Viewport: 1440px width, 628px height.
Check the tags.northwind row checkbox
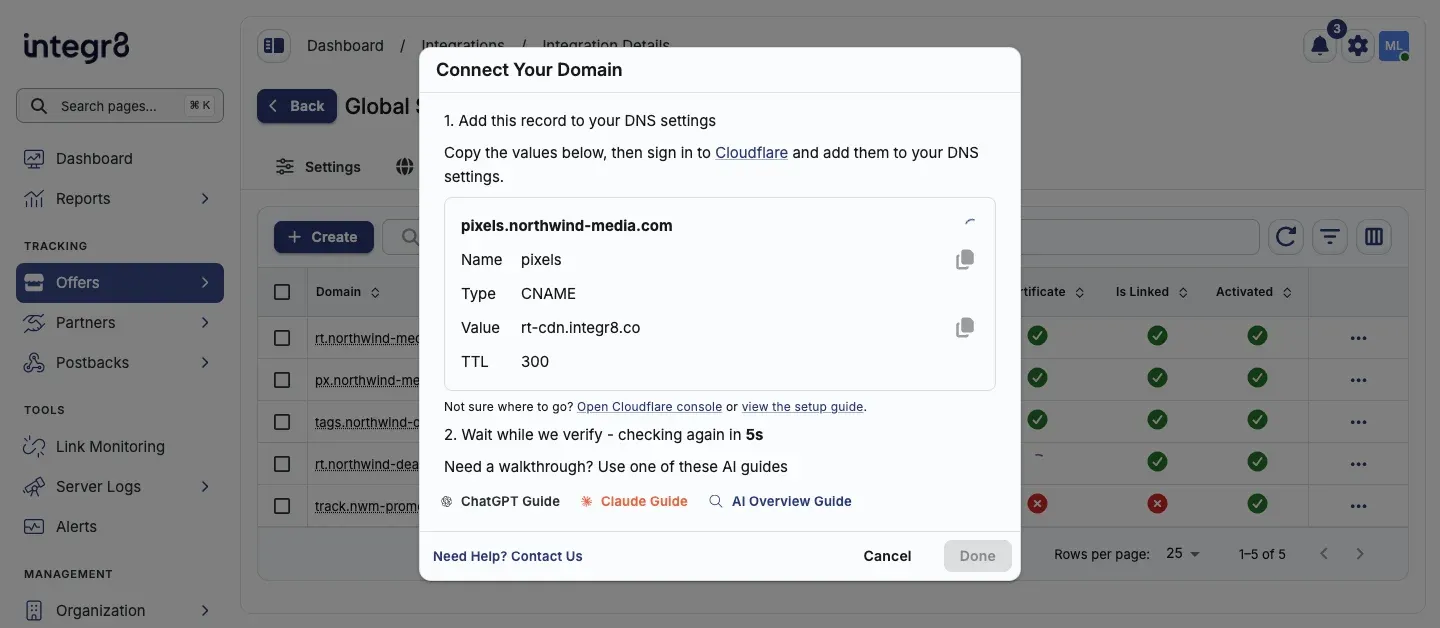[282, 422]
